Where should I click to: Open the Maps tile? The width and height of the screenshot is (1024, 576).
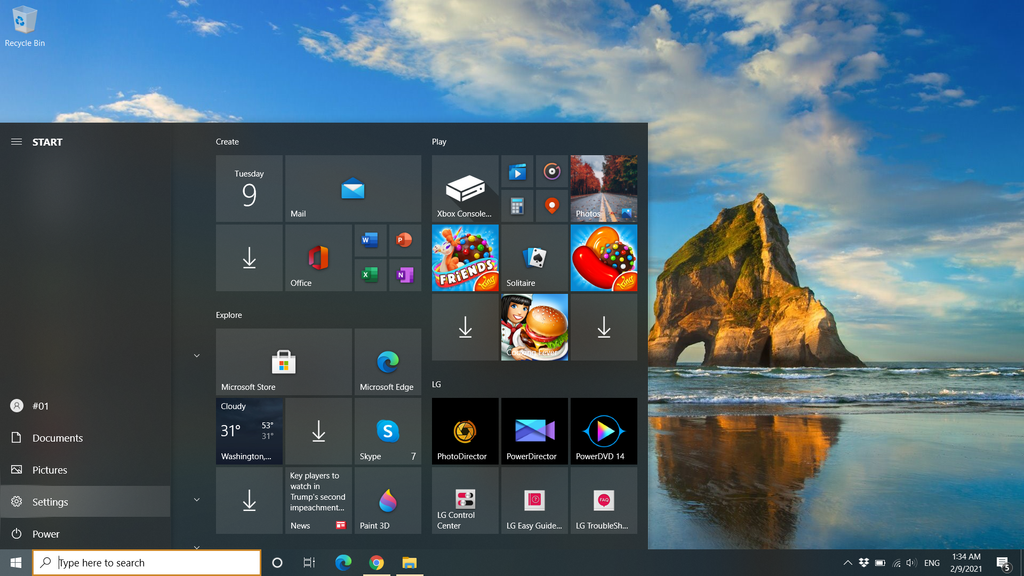(x=549, y=208)
